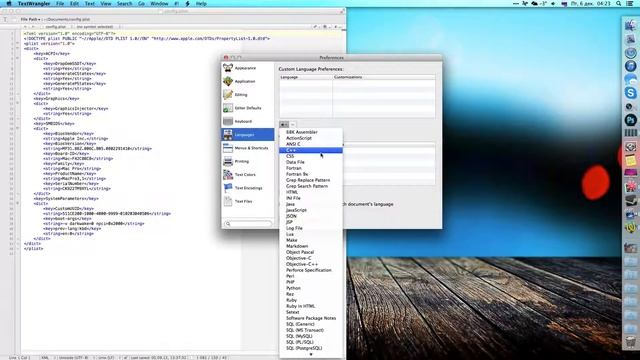Click the Stickies icon in the Dock
This screenshot has width=640, height=360.
pos(630,160)
